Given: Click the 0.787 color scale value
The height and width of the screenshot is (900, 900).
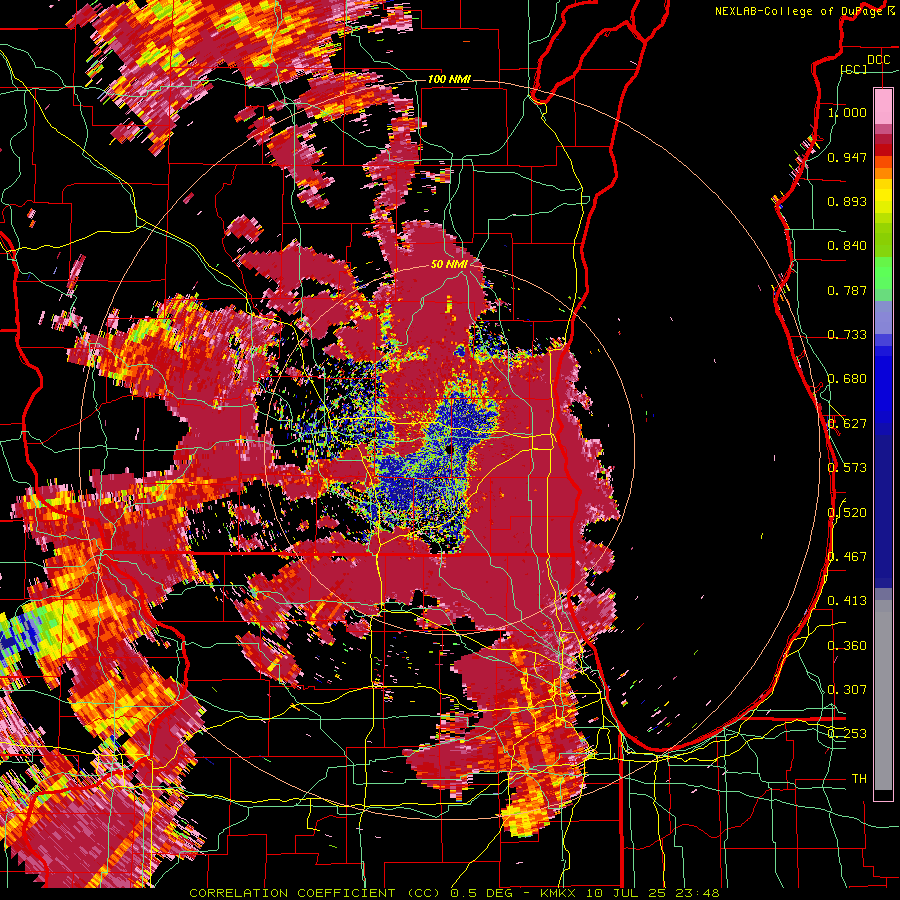Looking at the screenshot, I should click(847, 290).
